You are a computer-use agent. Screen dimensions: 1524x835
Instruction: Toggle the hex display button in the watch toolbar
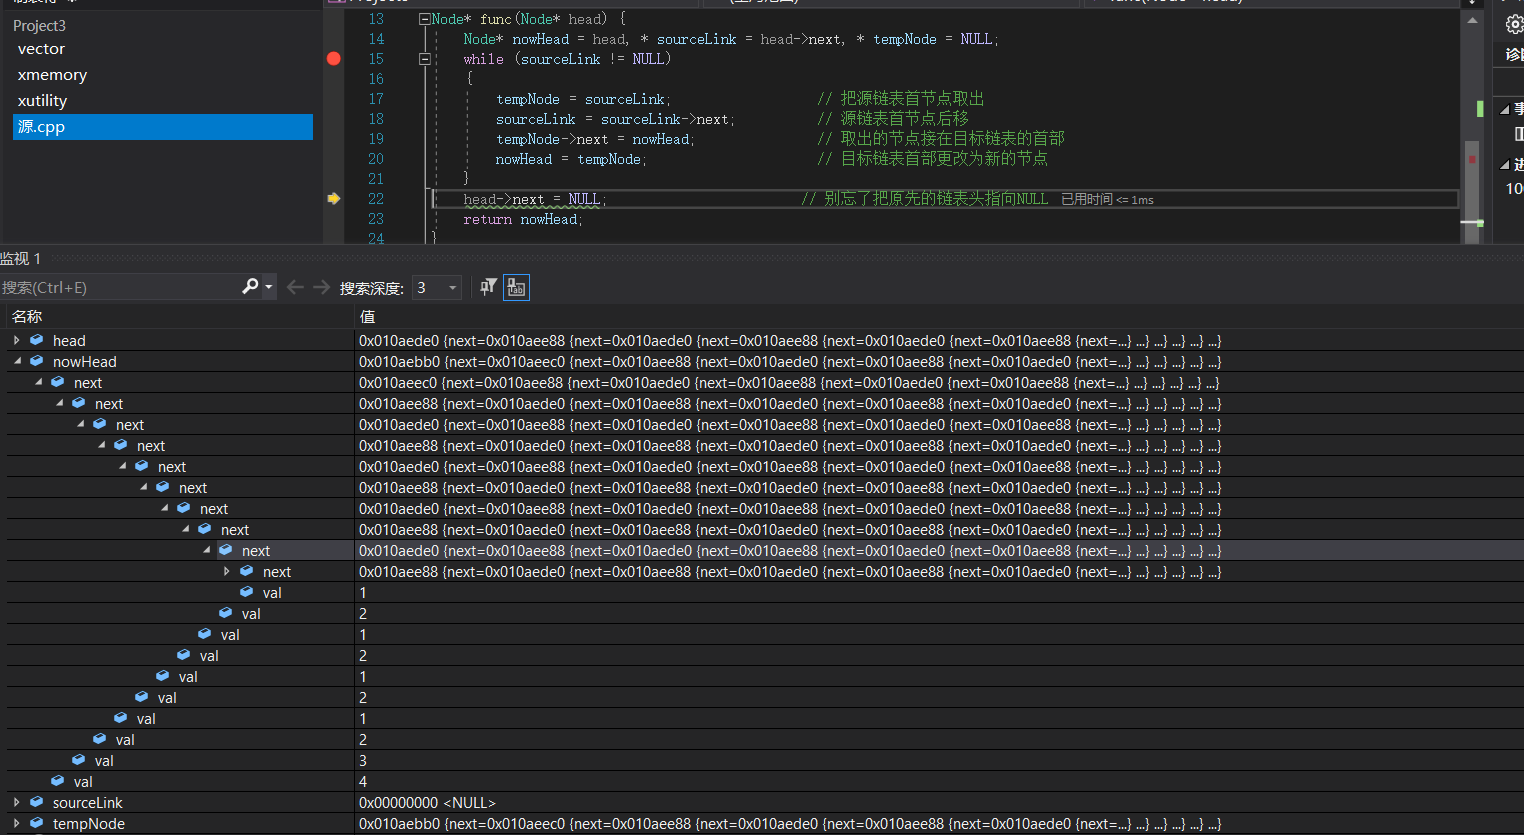coord(516,288)
